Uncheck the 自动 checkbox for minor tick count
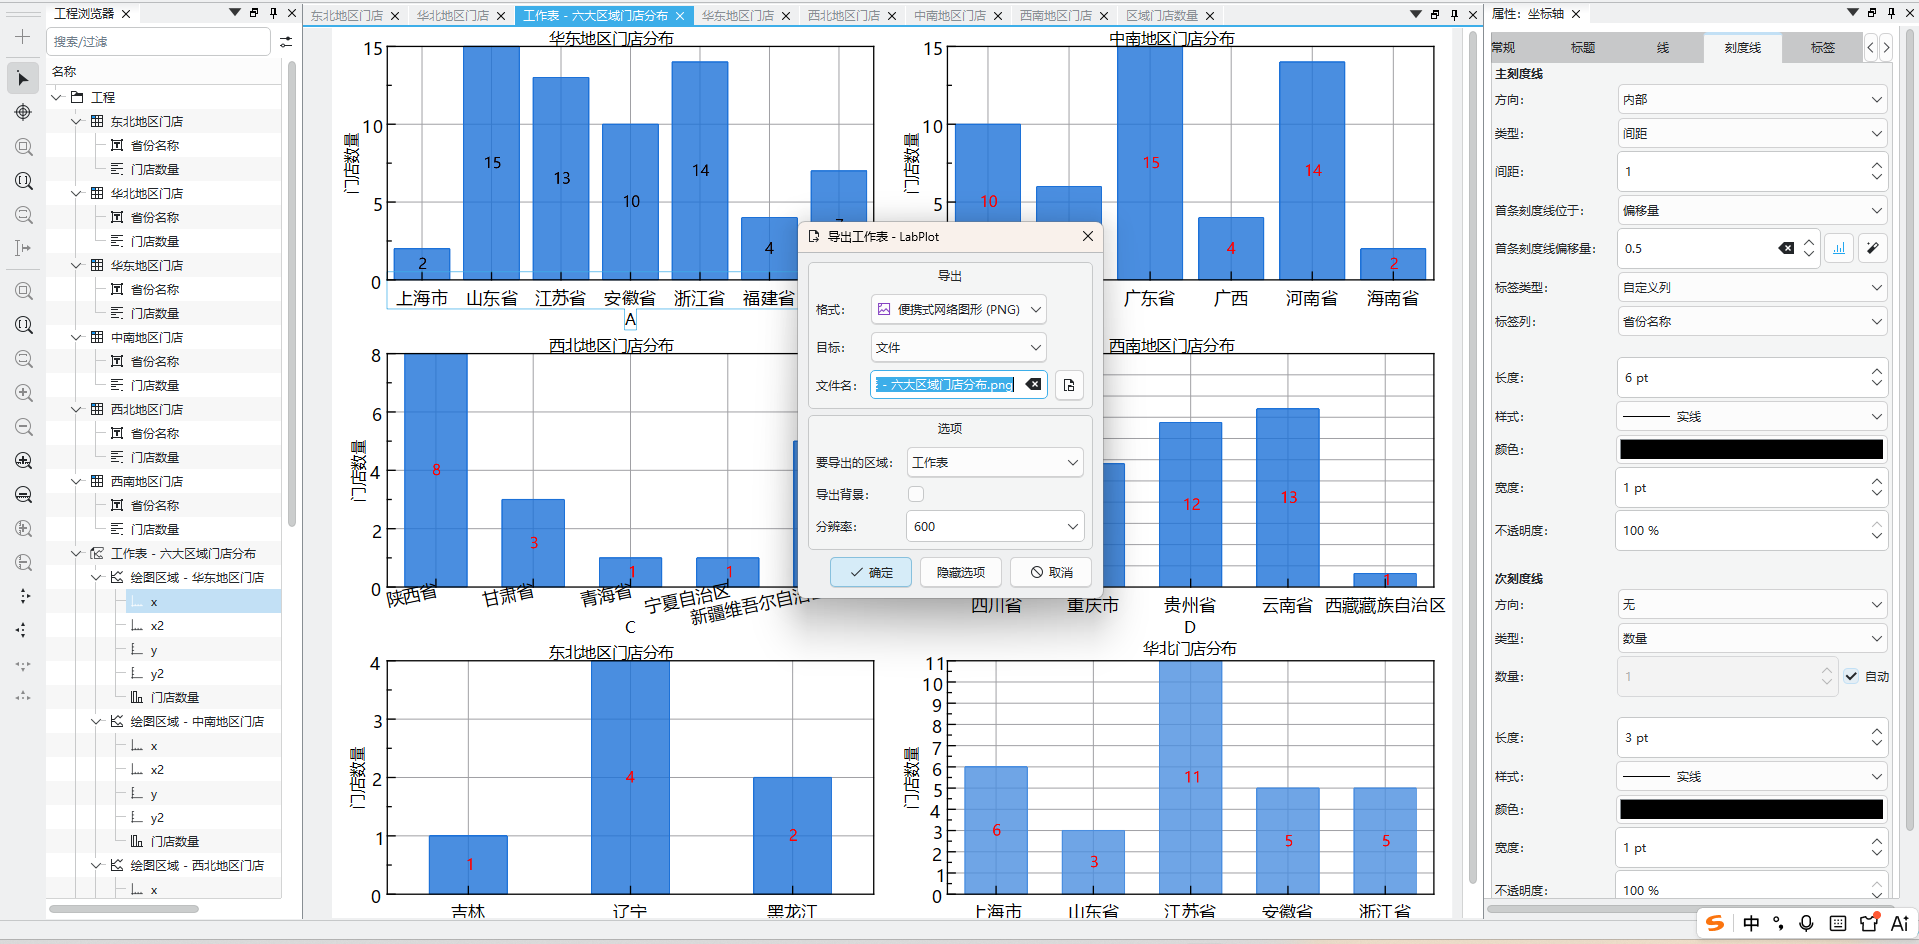1919x944 pixels. pos(1852,676)
